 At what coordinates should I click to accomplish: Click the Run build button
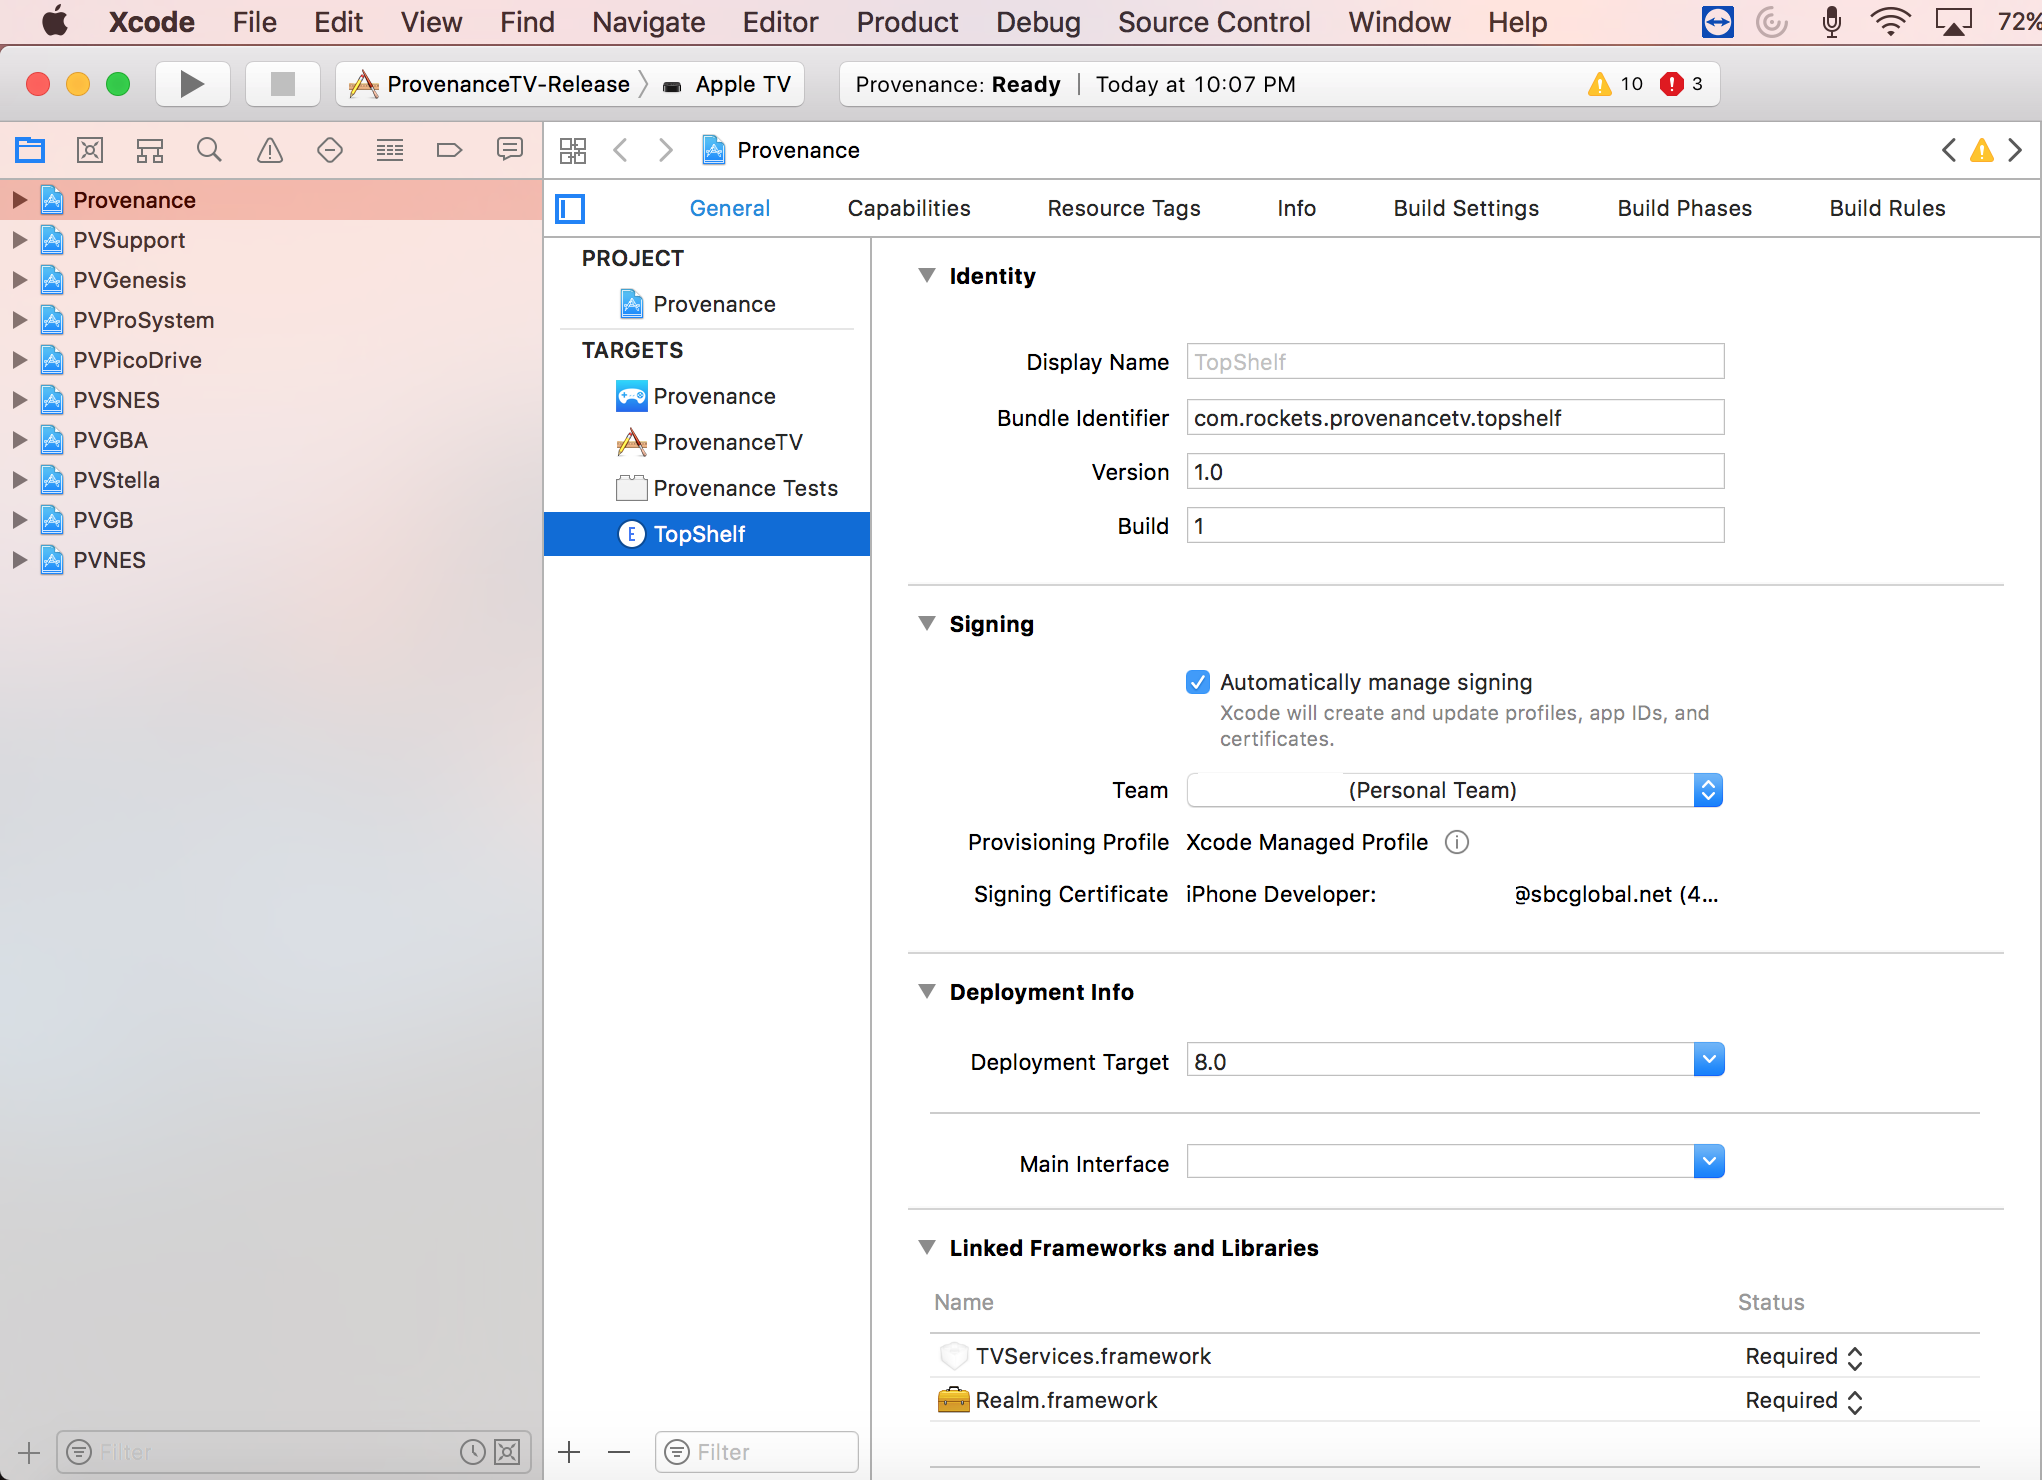click(x=192, y=84)
